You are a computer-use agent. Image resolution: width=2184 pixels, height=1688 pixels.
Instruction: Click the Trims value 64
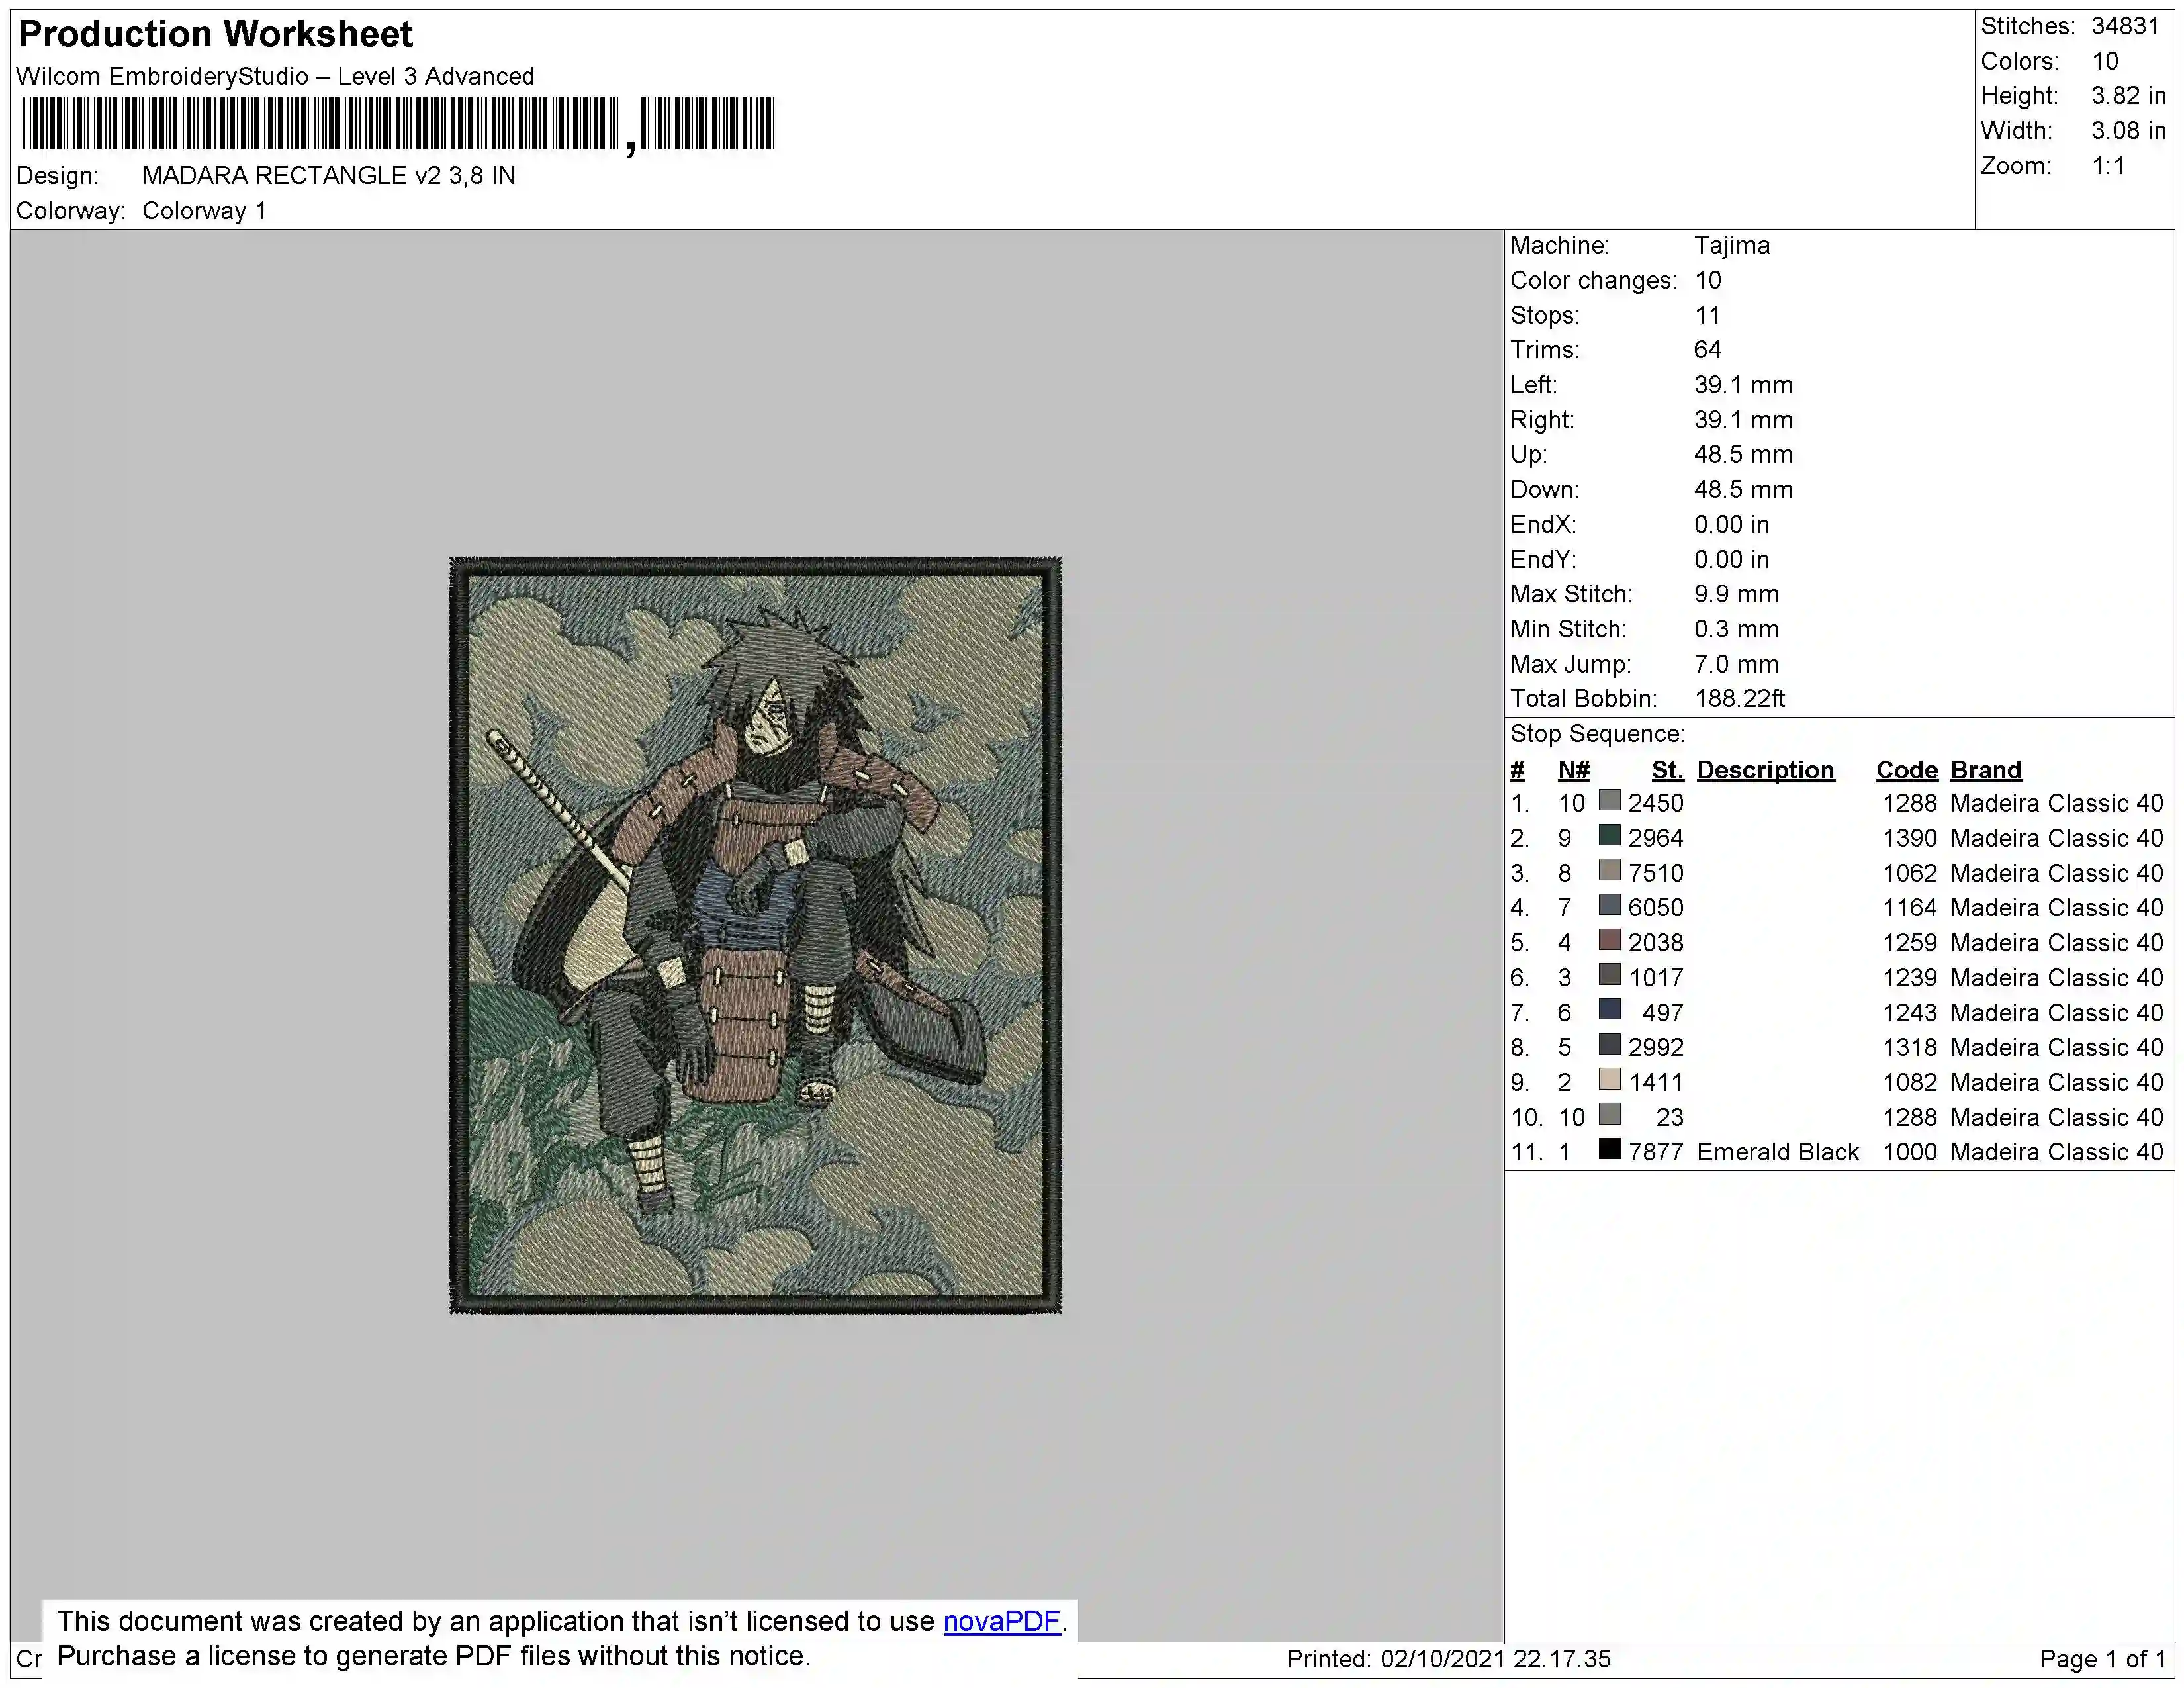(x=1707, y=350)
